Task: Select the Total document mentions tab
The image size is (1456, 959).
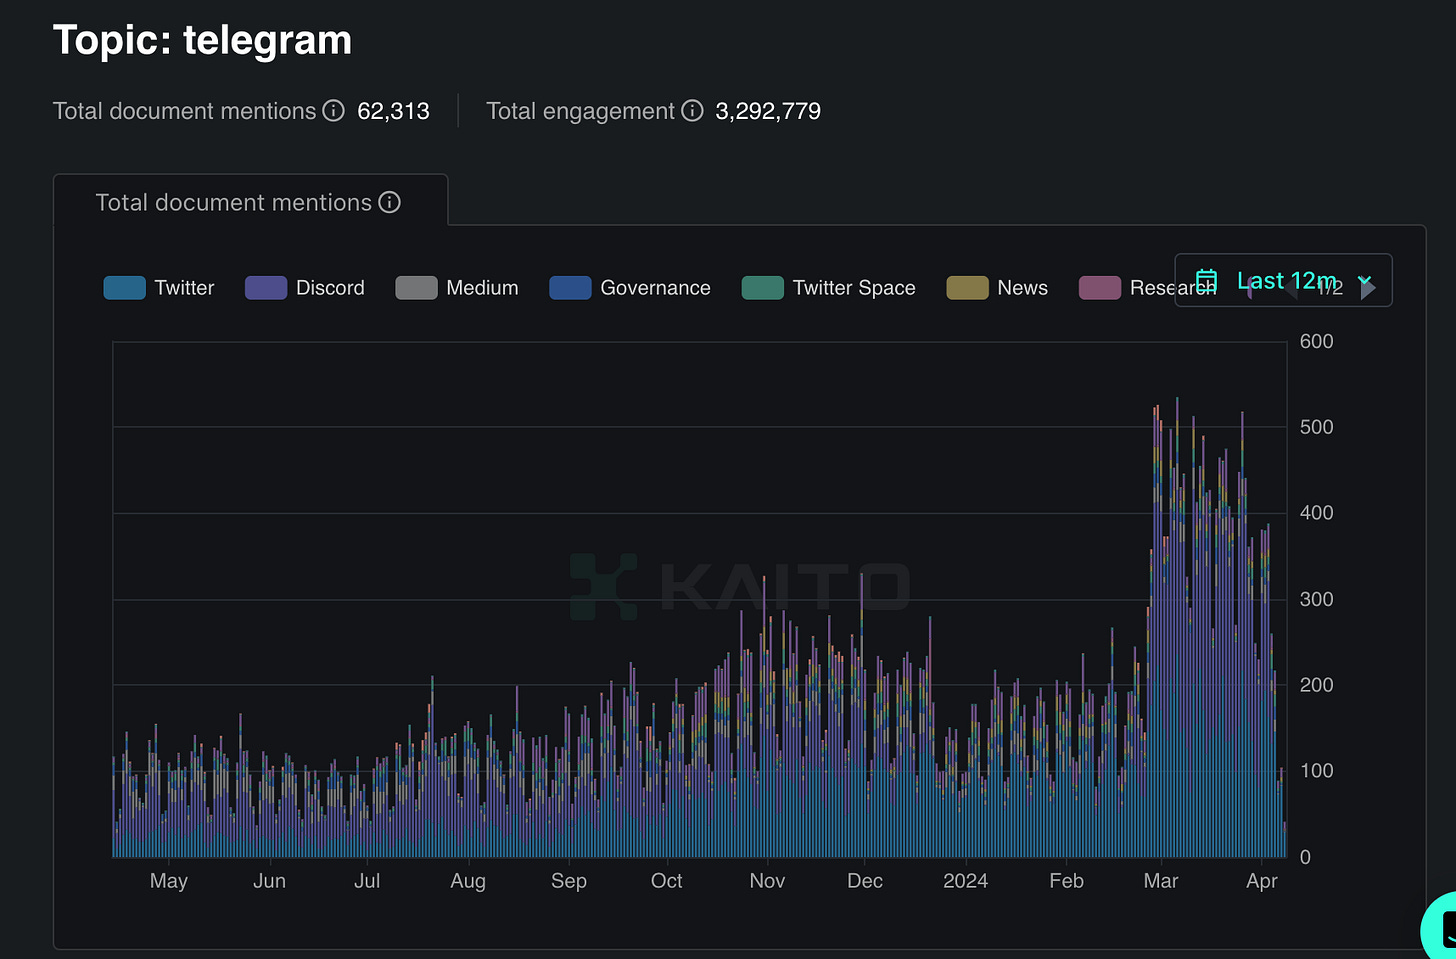Action: click(x=250, y=202)
